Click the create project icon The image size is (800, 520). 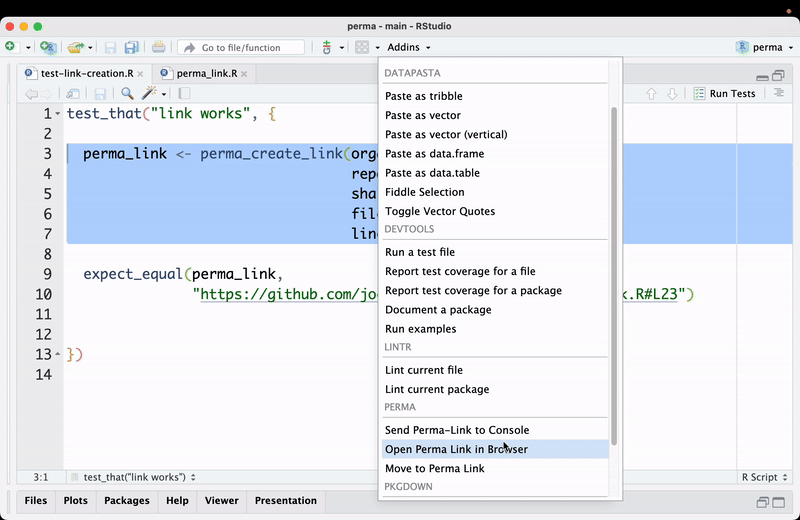click(48, 47)
